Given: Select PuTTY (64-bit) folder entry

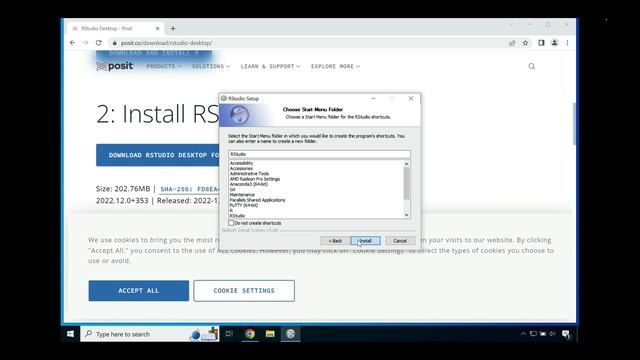Looking at the screenshot, I should click(x=243, y=206).
